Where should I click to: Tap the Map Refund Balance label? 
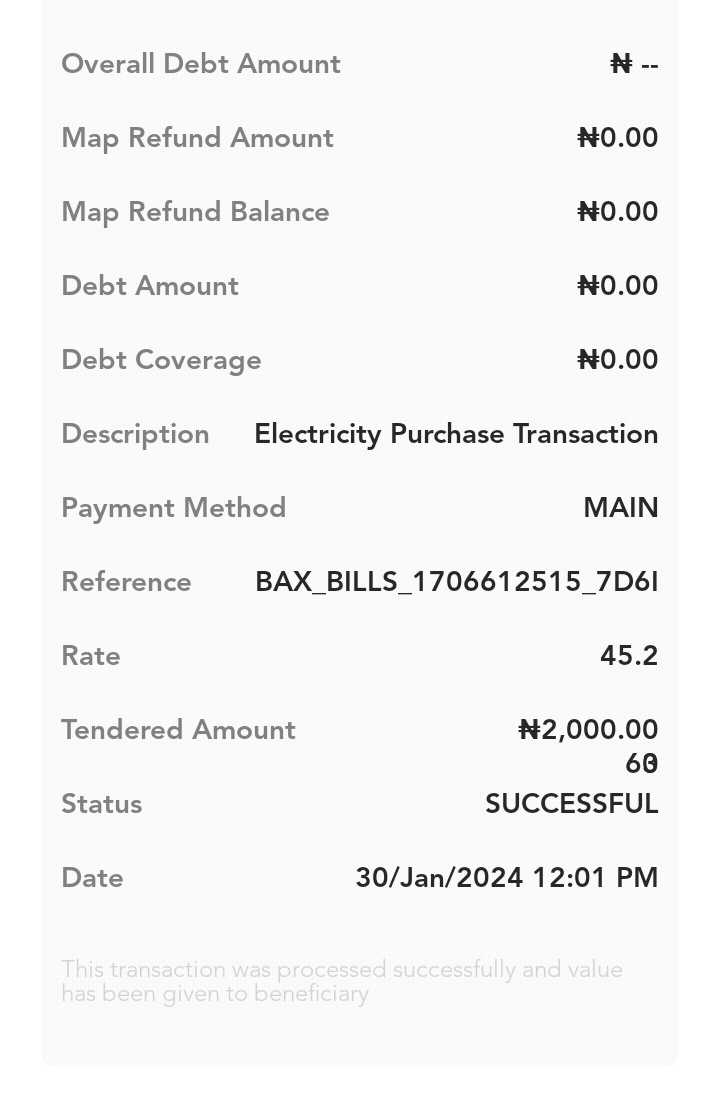coord(195,212)
